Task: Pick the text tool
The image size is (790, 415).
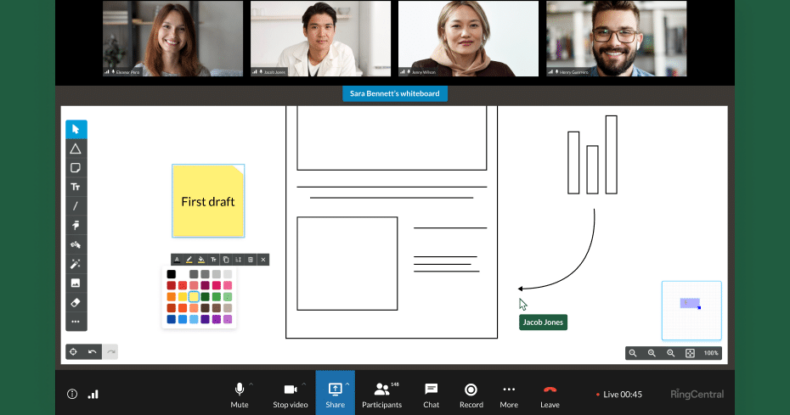Action: coord(76,187)
